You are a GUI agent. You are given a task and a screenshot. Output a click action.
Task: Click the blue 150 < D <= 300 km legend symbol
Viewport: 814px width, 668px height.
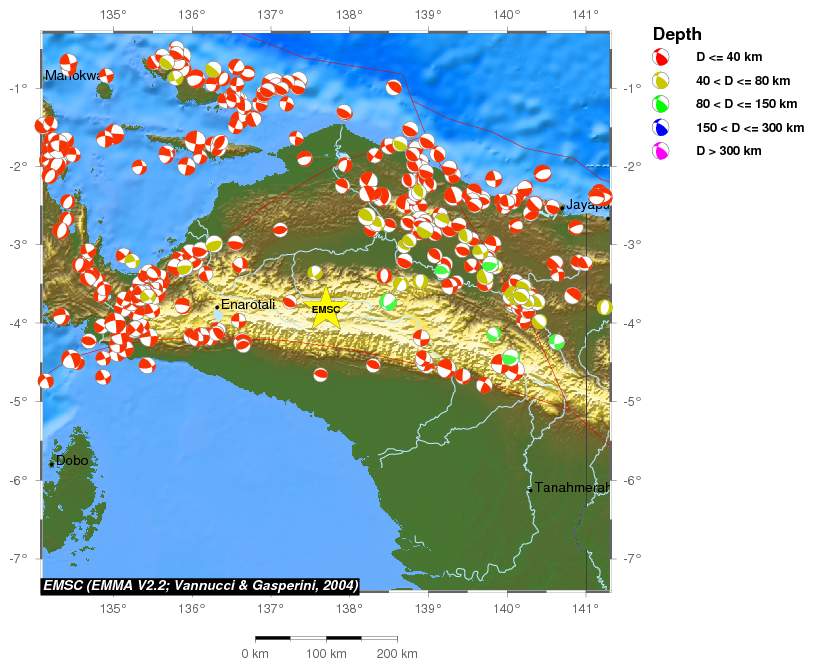click(x=661, y=128)
